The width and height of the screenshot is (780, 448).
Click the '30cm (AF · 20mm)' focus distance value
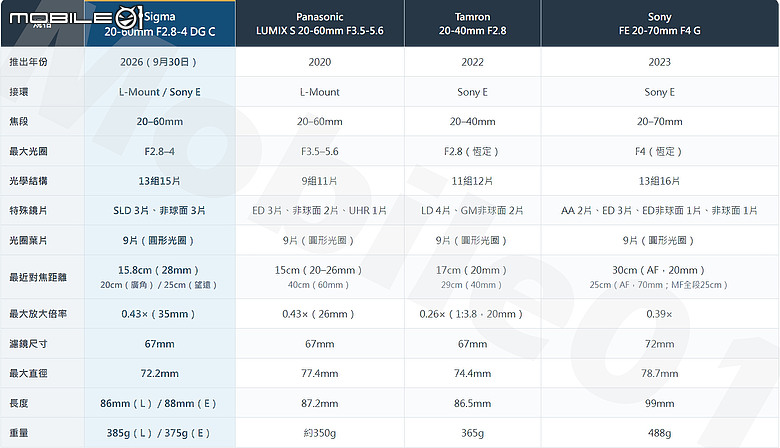(659, 270)
